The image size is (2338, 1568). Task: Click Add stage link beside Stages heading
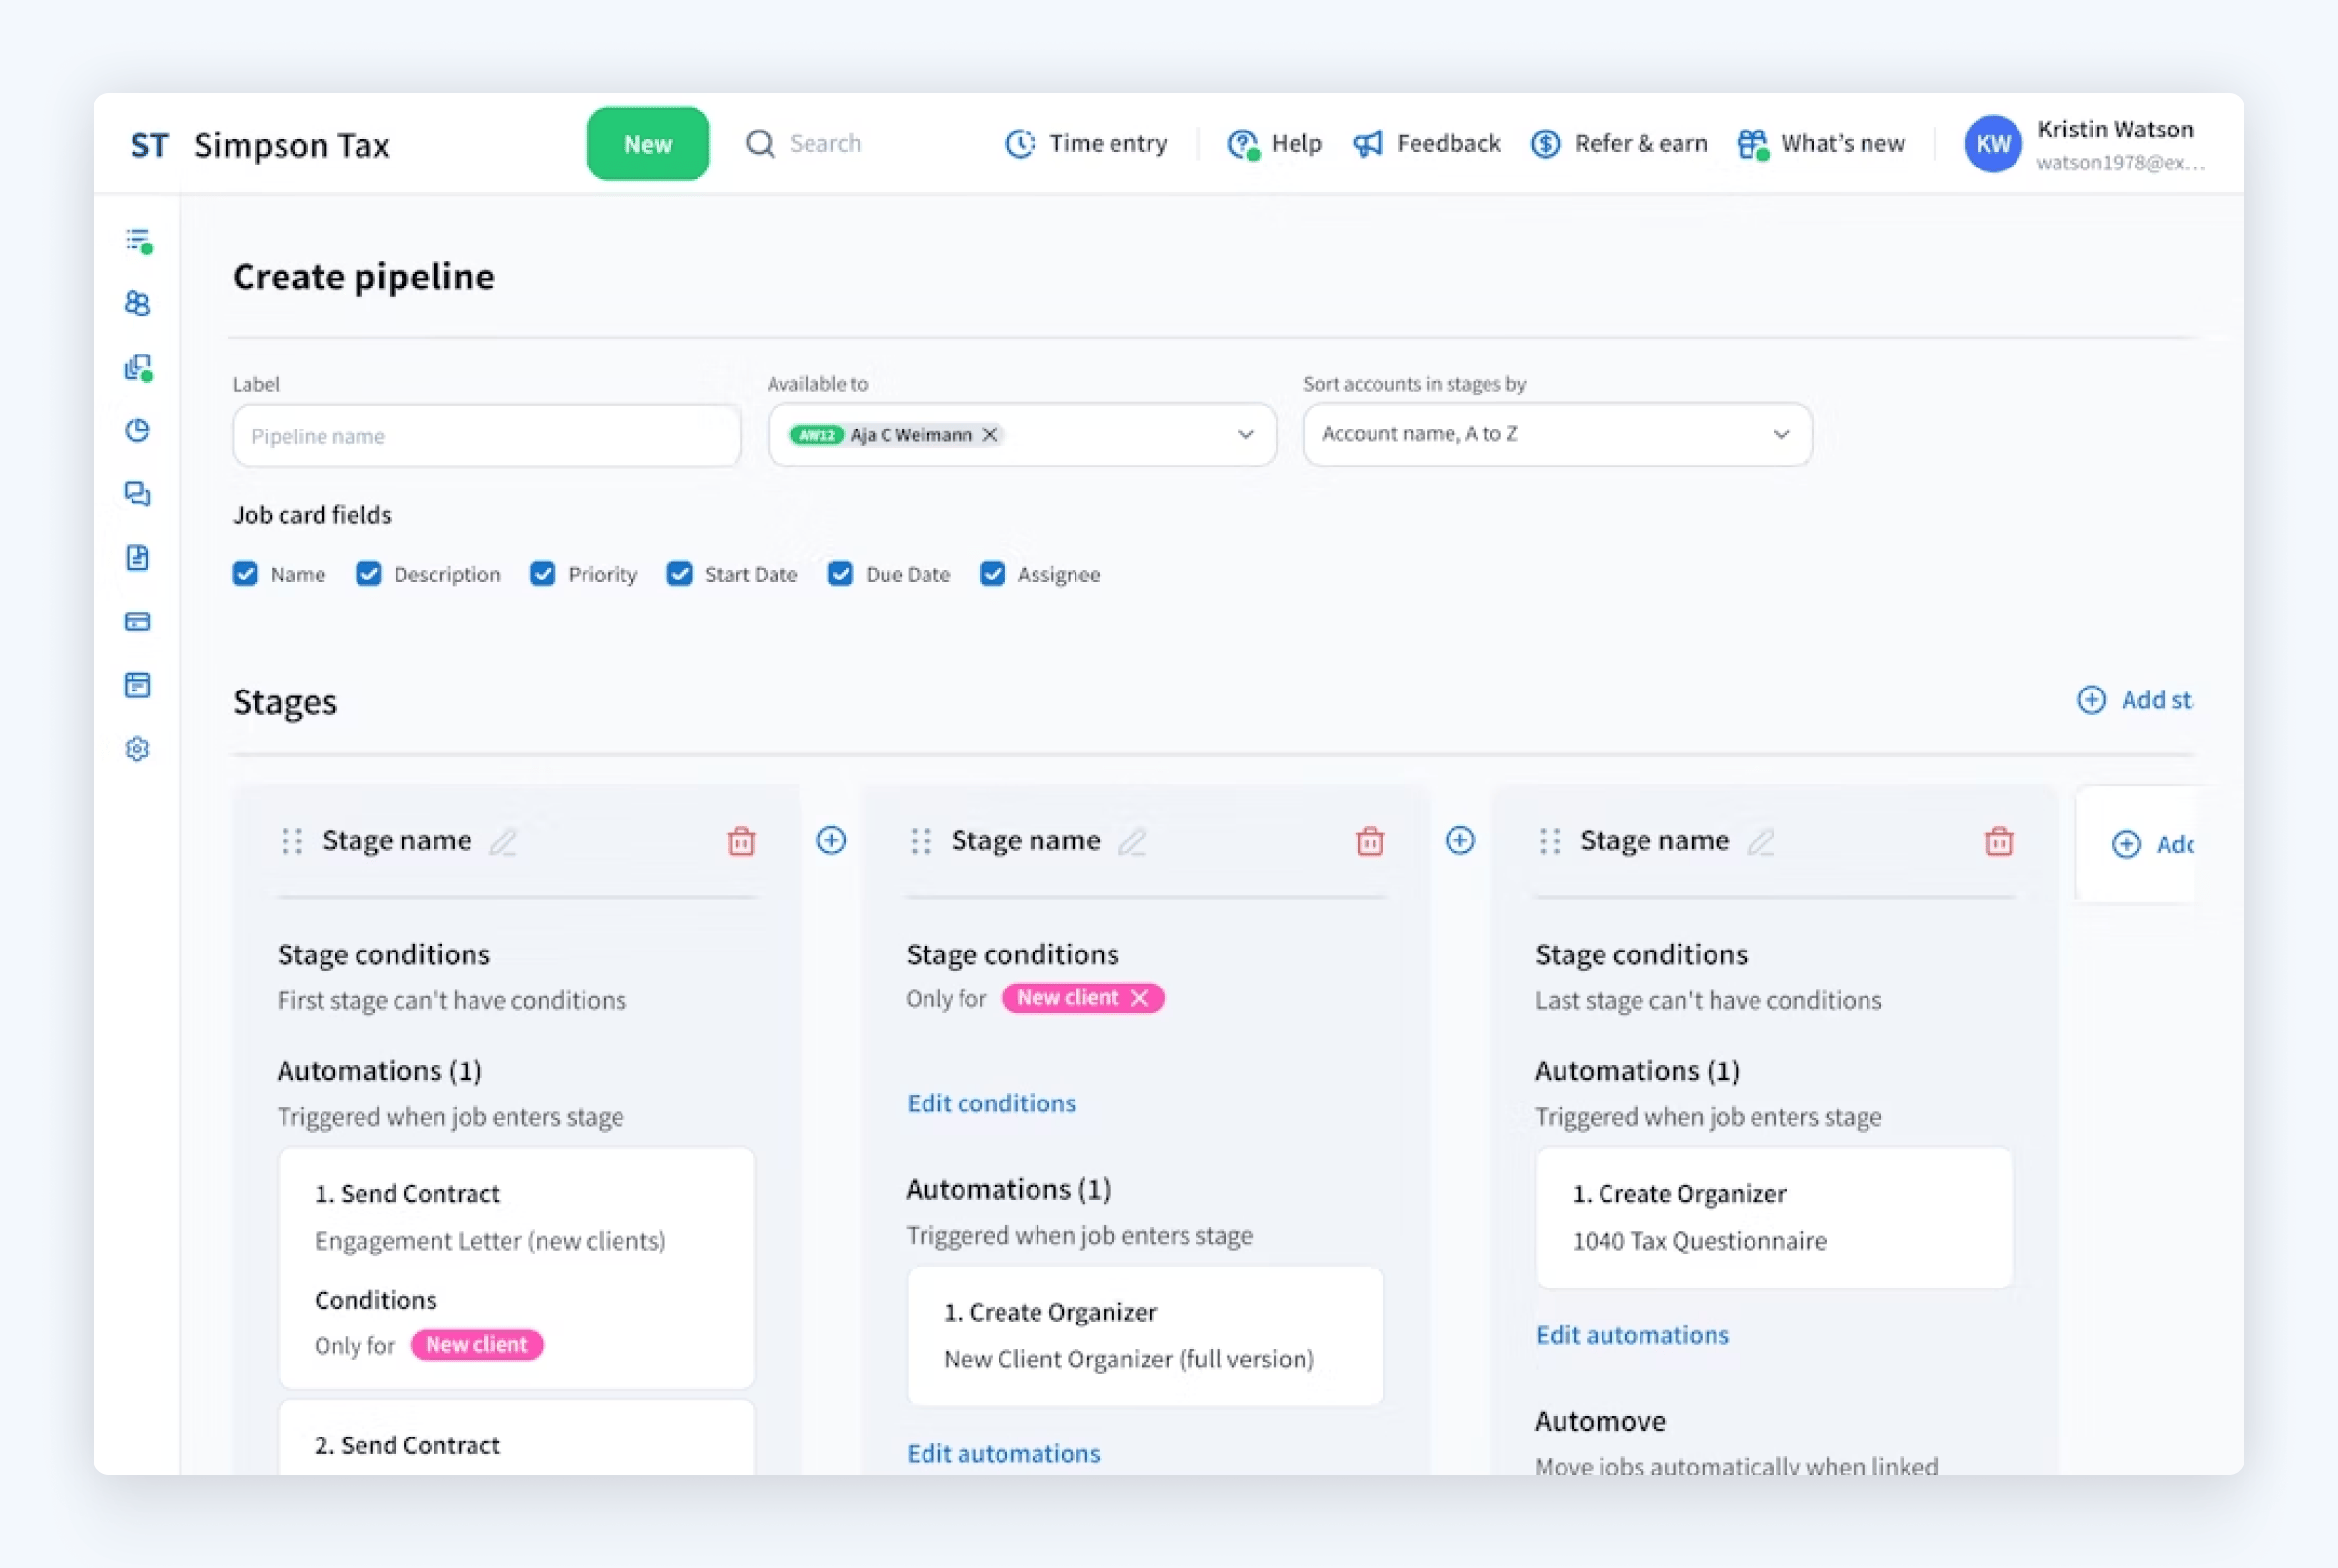(2135, 700)
